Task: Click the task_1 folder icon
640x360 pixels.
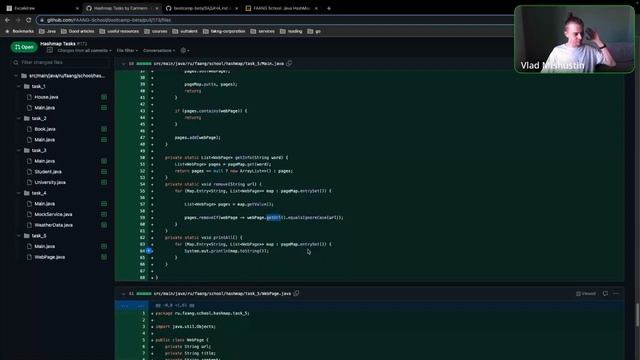Action: pyautogui.click(x=27, y=87)
